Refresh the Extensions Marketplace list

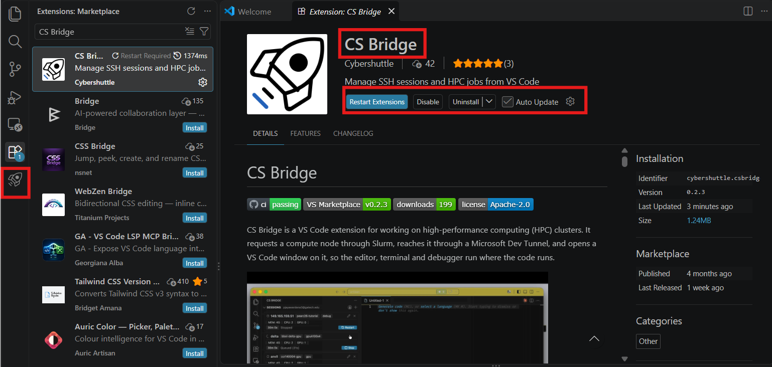click(191, 11)
